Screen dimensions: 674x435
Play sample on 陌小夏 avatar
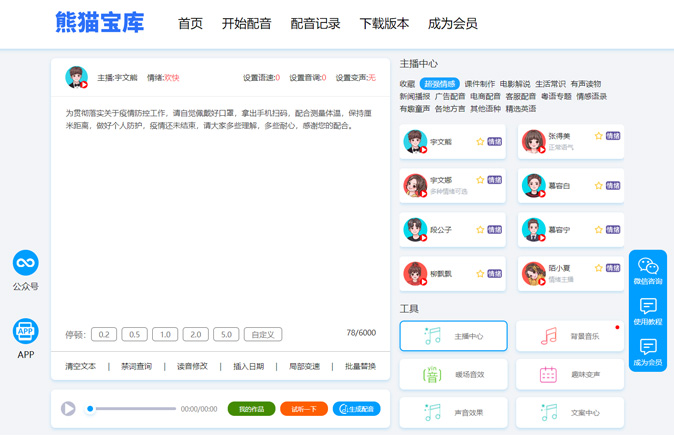[542, 282]
